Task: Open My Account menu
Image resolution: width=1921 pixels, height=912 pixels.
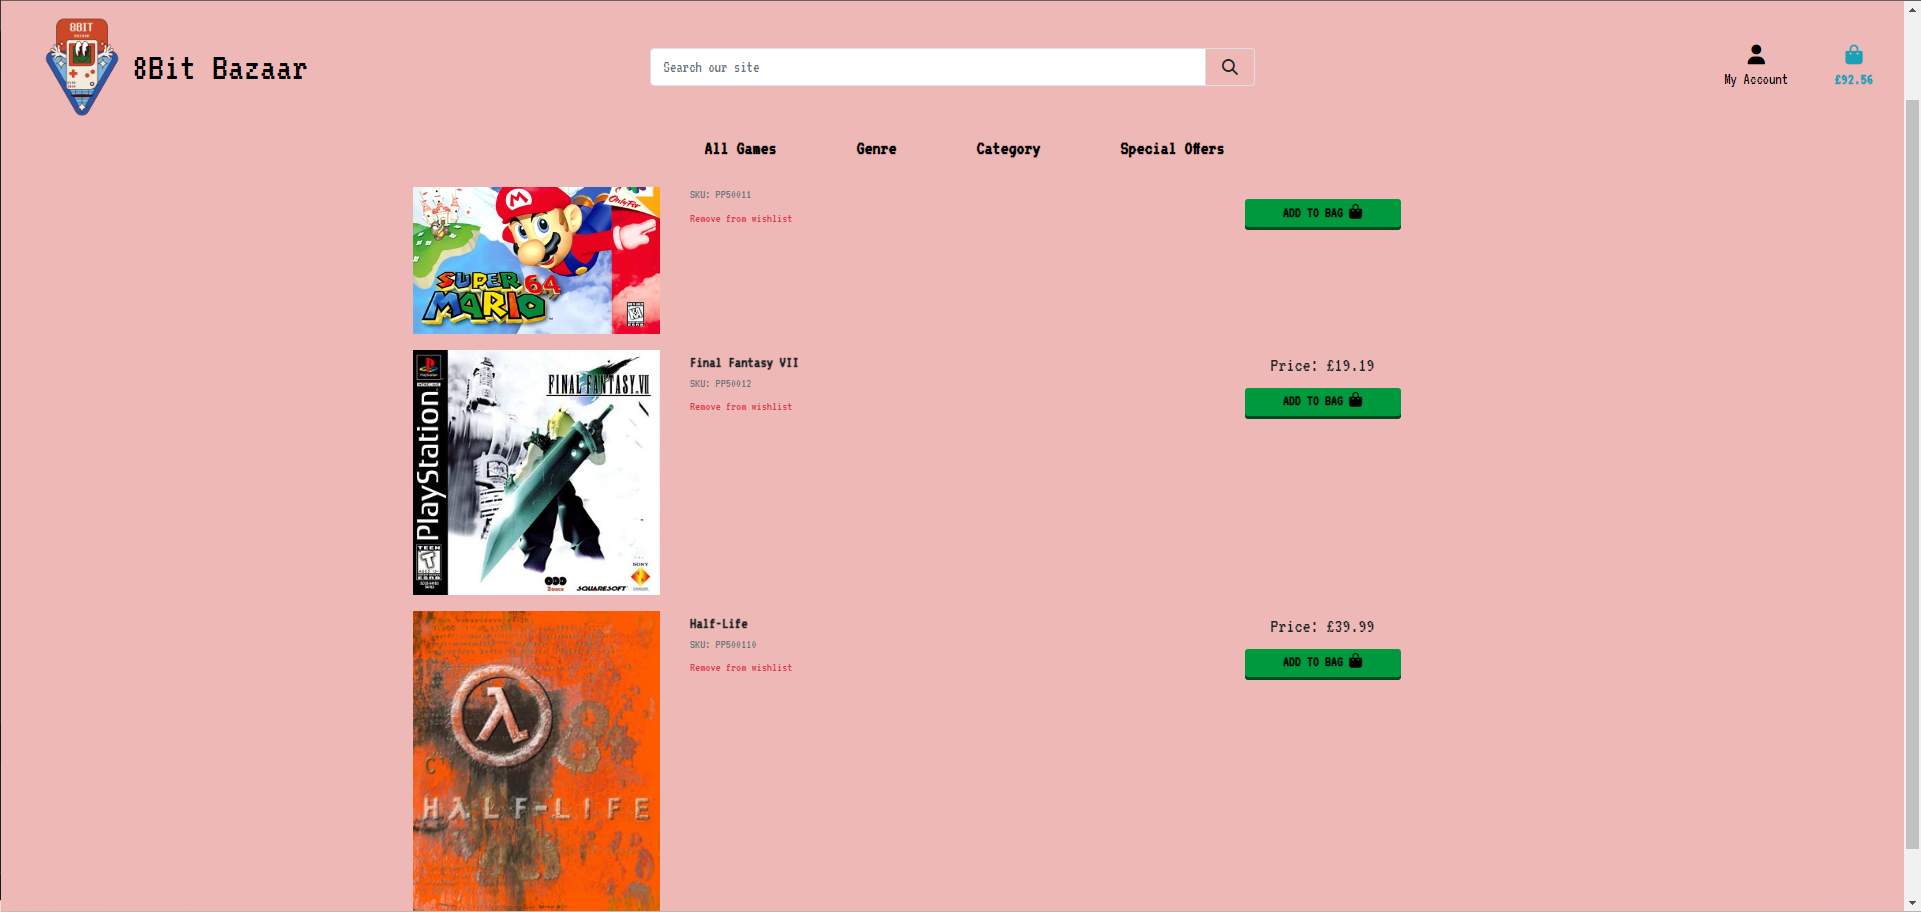Action: click(1756, 66)
